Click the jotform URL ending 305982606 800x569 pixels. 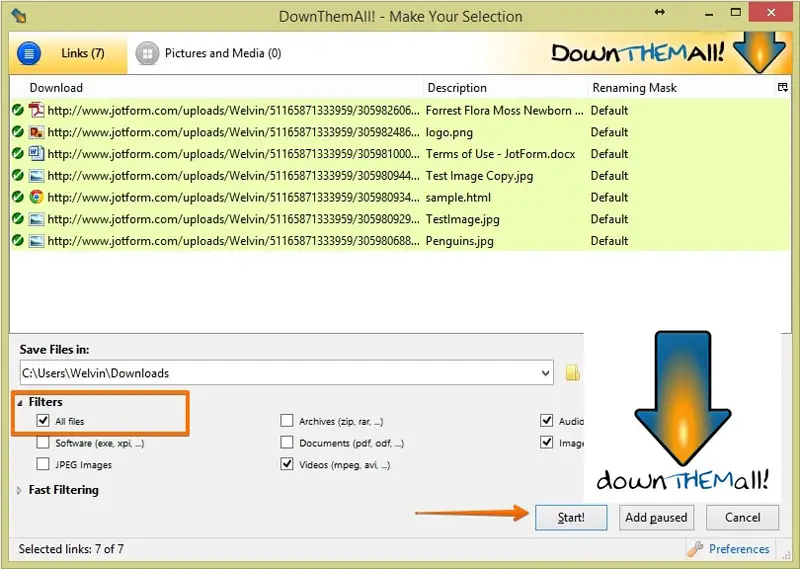pyautogui.click(x=233, y=111)
